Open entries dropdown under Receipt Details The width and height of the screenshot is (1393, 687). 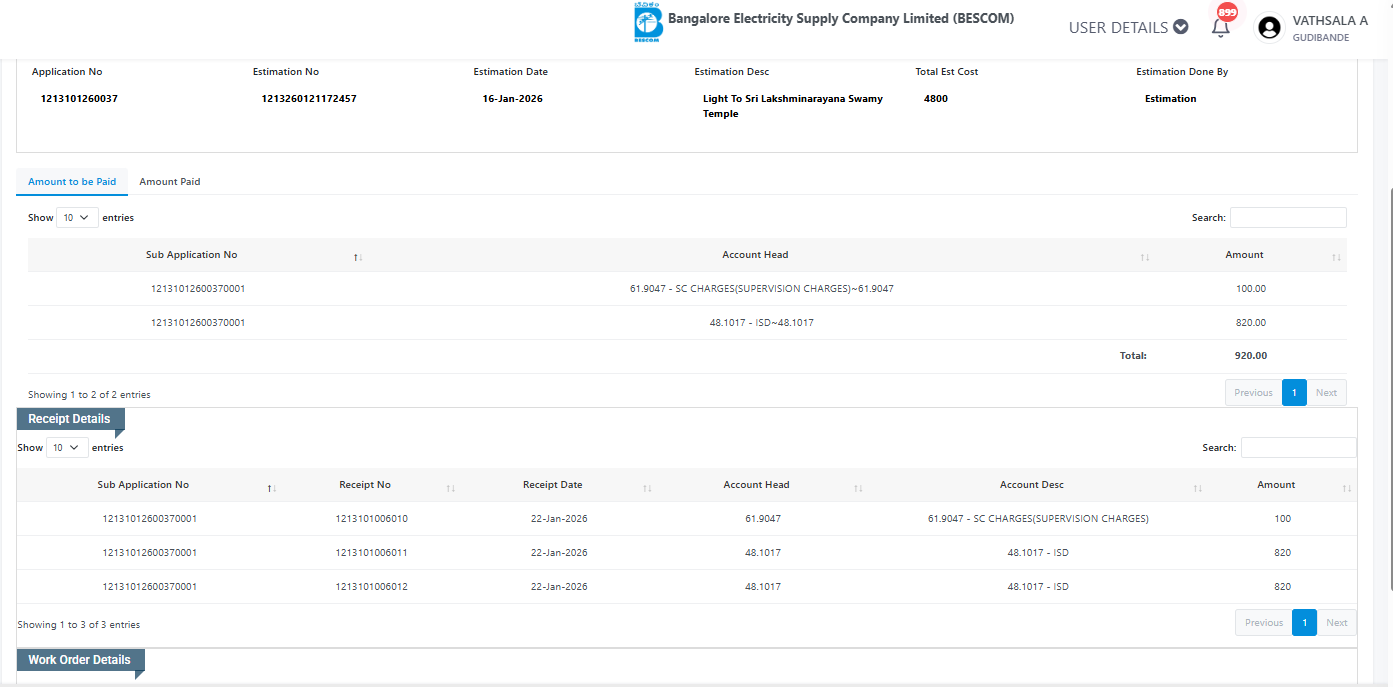pyautogui.click(x=67, y=448)
